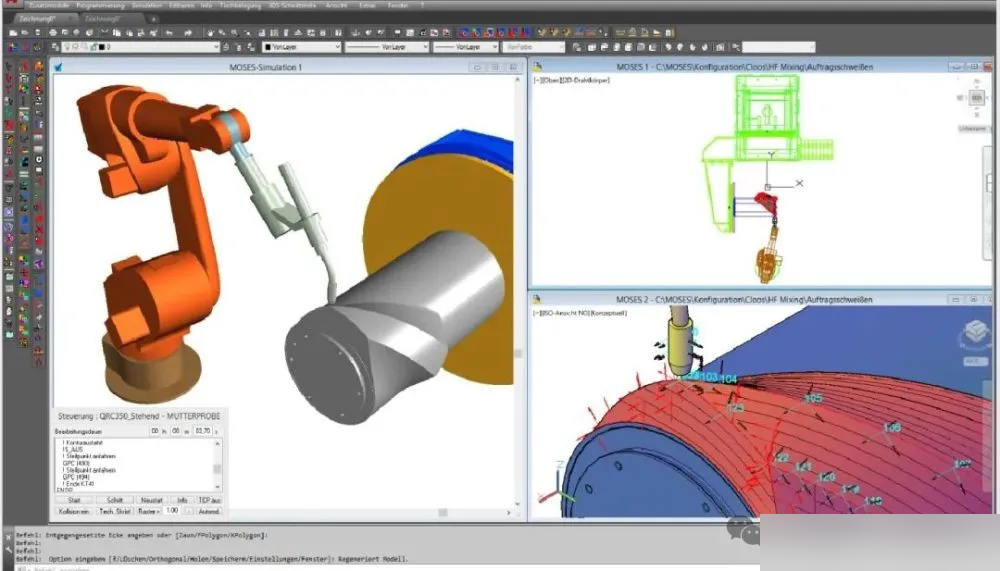Open the Editieren menu
Viewport: 1000px width, 571px height.
tap(182, 5)
